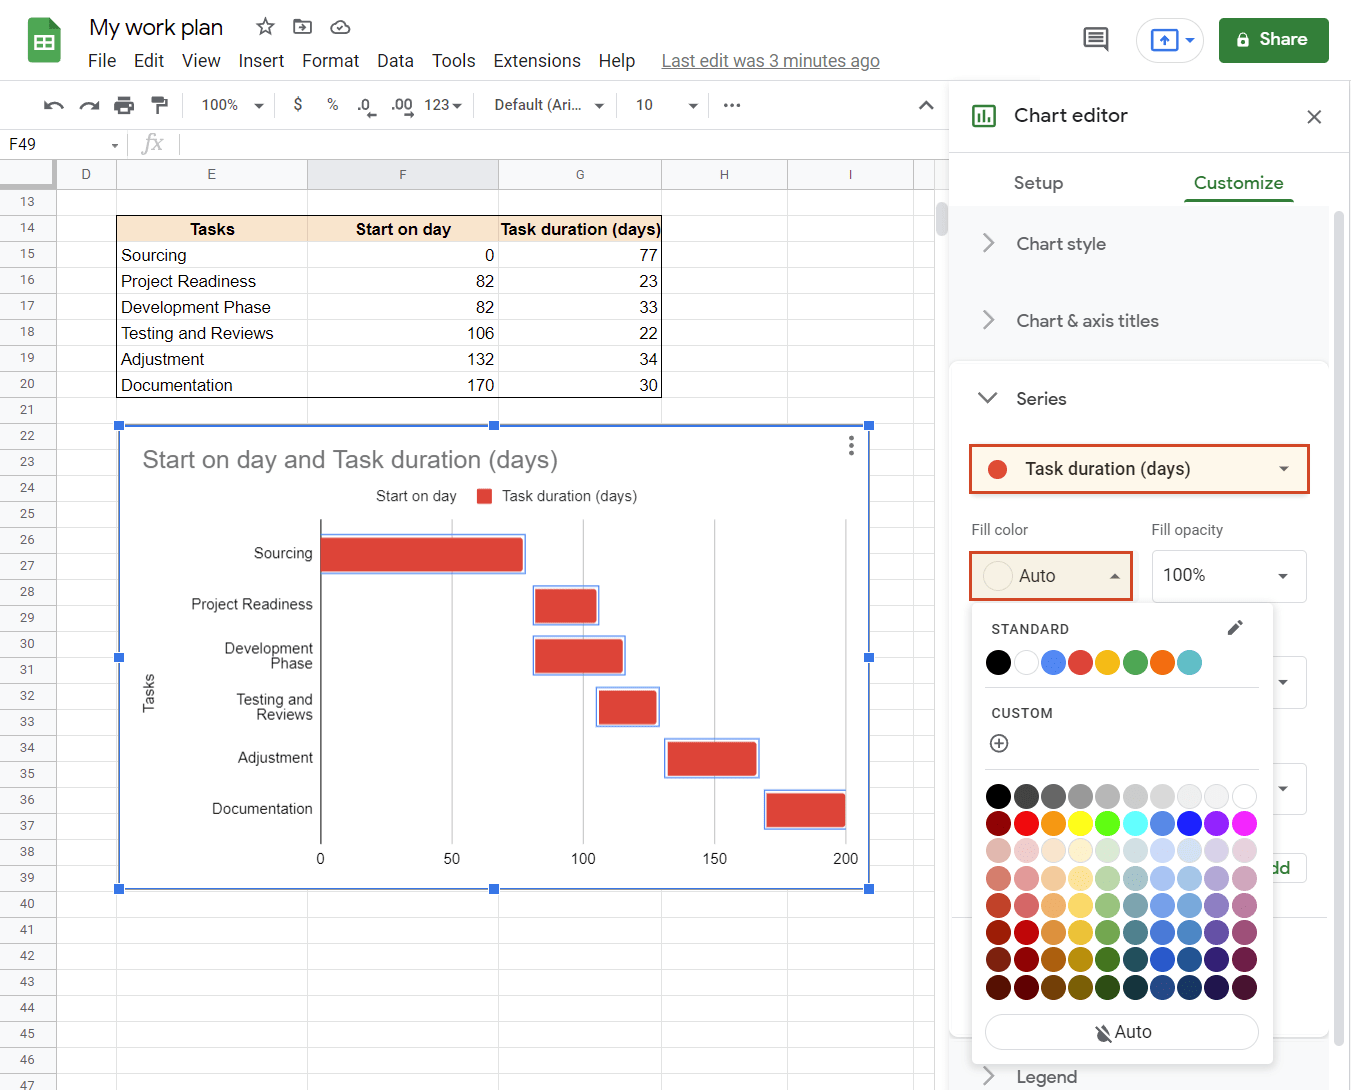Increase decimal places

402,105
